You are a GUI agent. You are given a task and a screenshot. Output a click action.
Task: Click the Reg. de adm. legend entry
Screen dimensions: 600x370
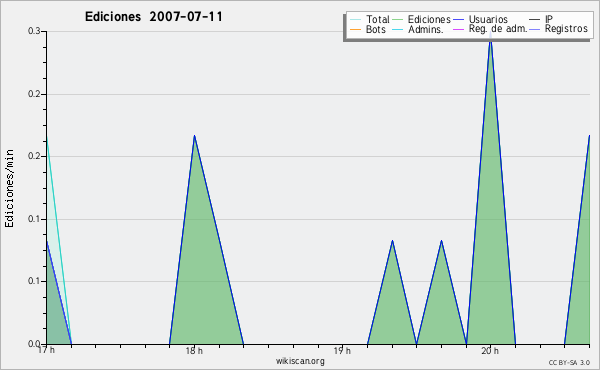point(490,29)
